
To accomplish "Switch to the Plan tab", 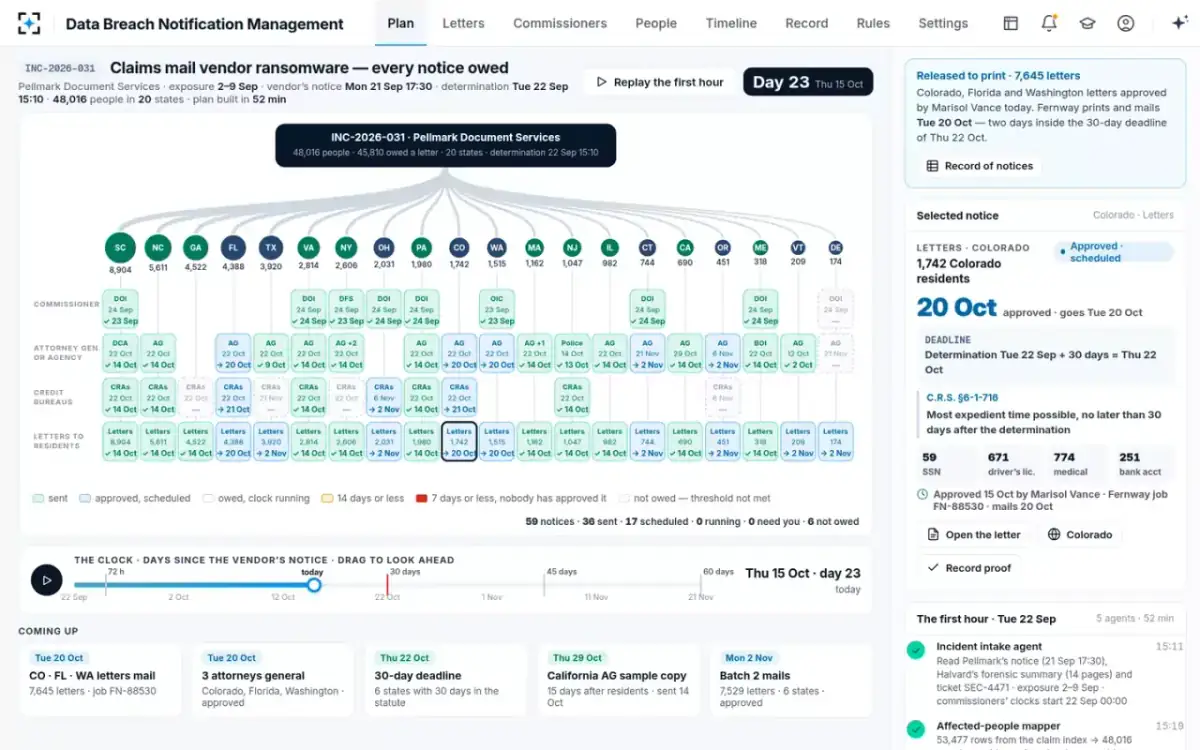I will click(400, 23).
